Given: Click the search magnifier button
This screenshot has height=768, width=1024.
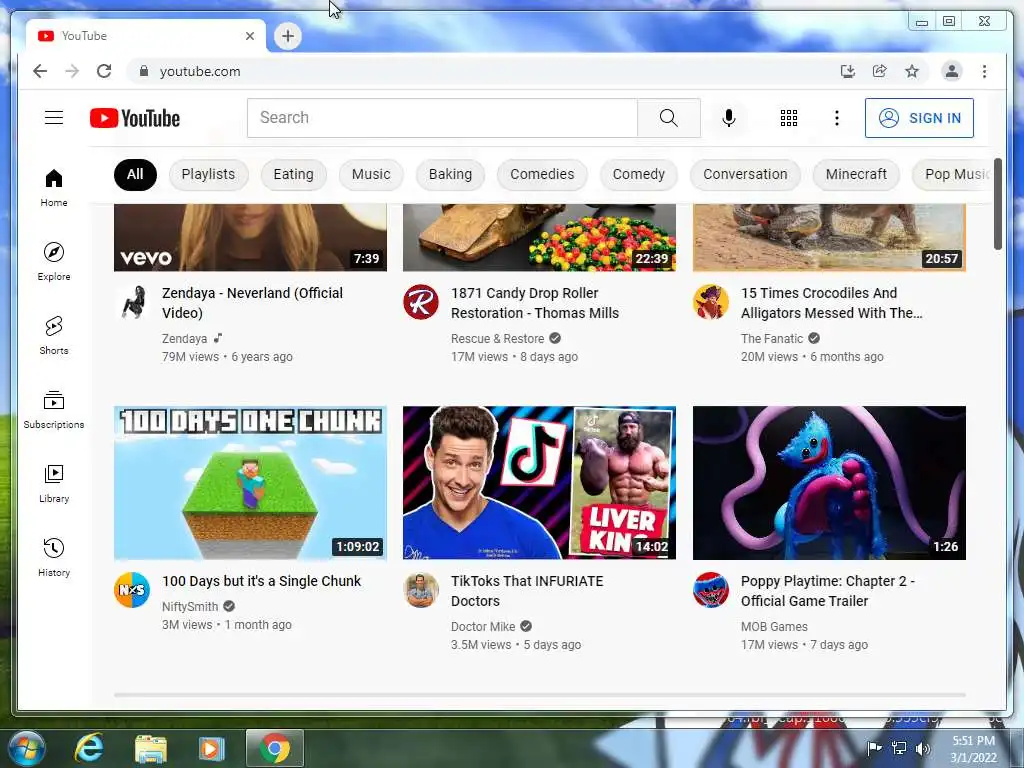Looking at the screenshot, I should 669,118.
